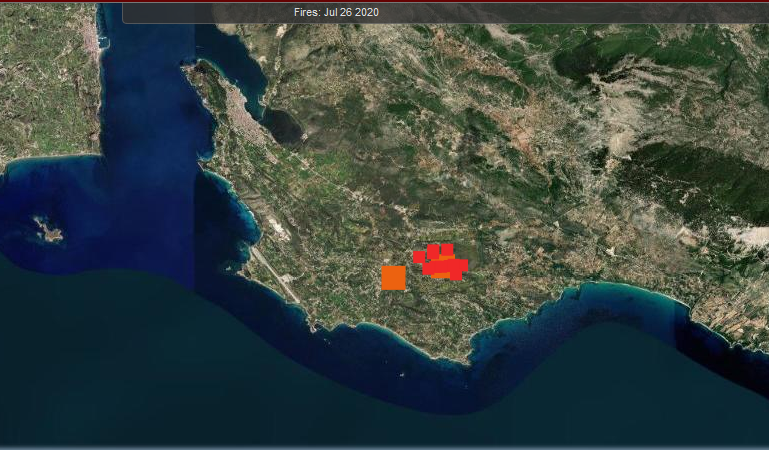
Task: Click the "Fires: Jul 26 2020" header label
Action: coord(336,12)
